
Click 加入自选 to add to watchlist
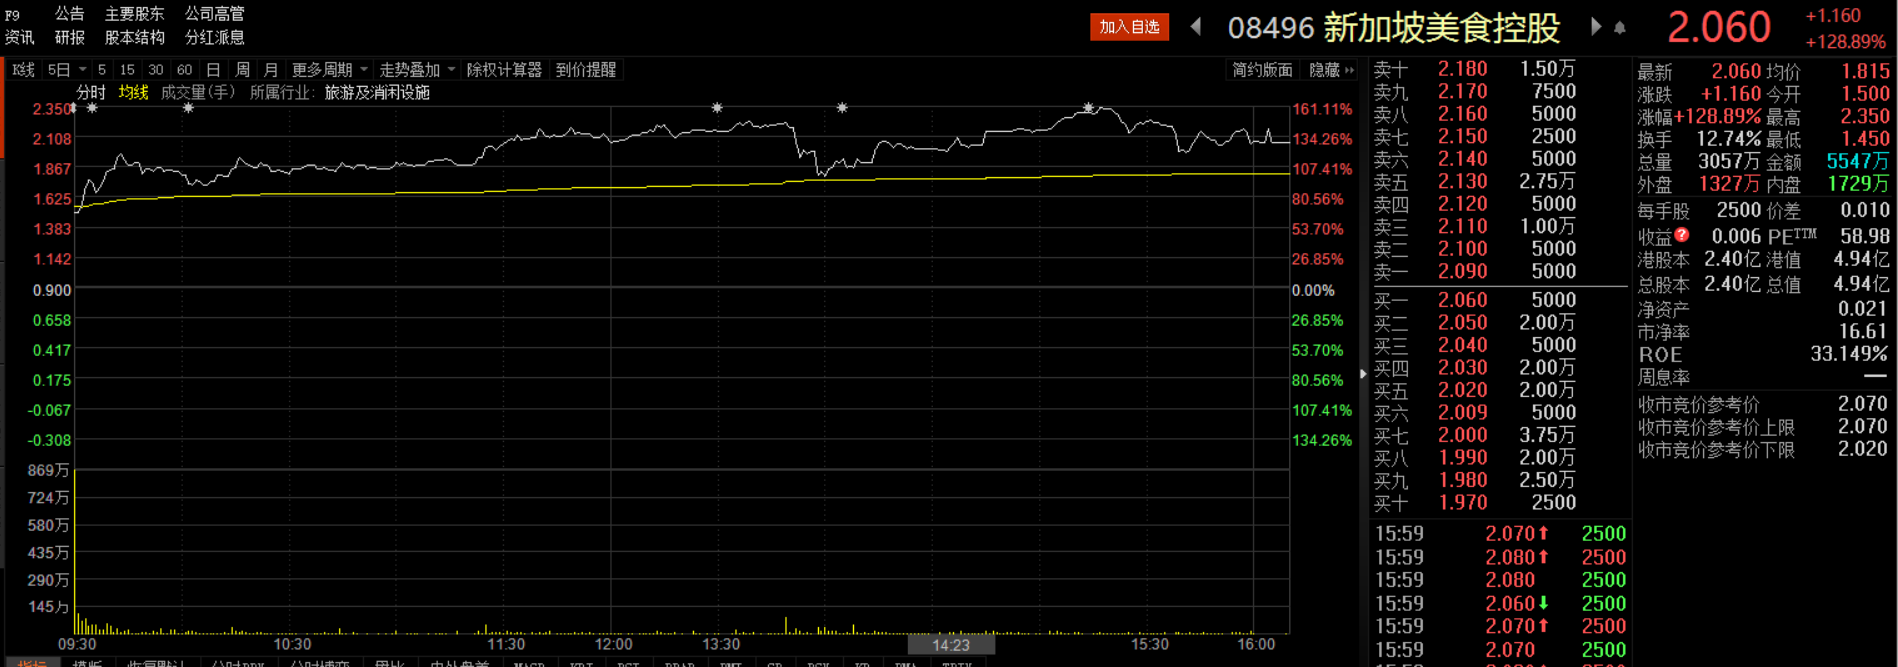pyautogui.click(x=1129, y=27)
